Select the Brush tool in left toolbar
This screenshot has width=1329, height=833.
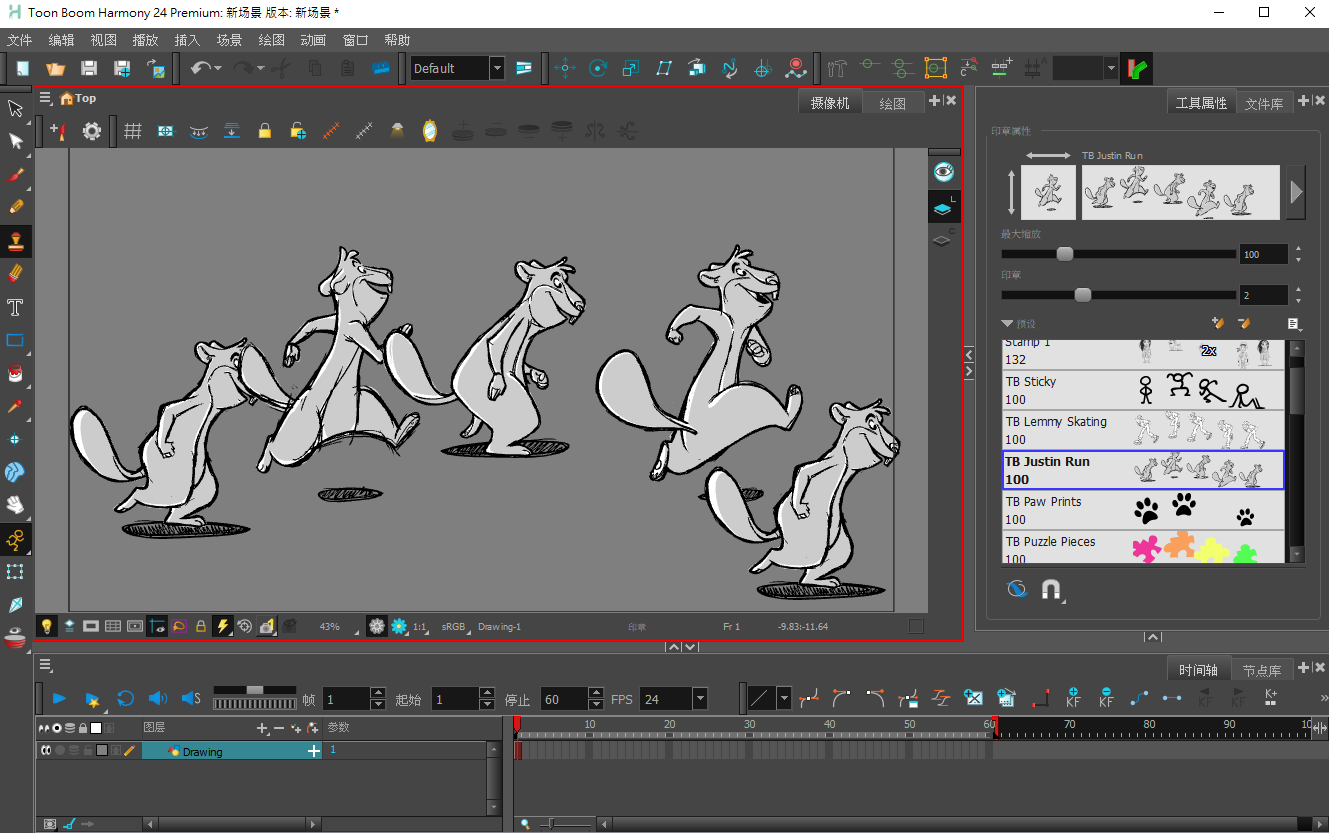point(15,174)
